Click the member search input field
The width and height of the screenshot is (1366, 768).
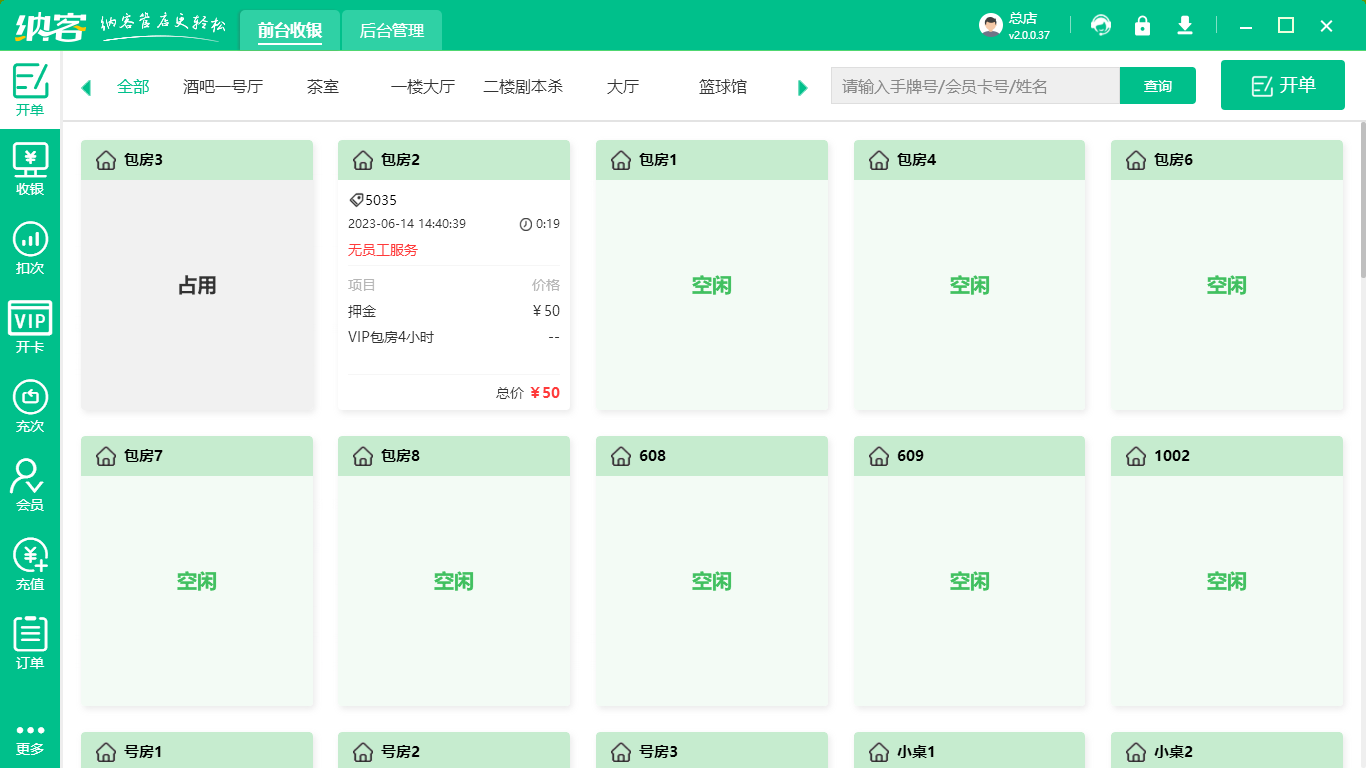[x=975, y=86]
